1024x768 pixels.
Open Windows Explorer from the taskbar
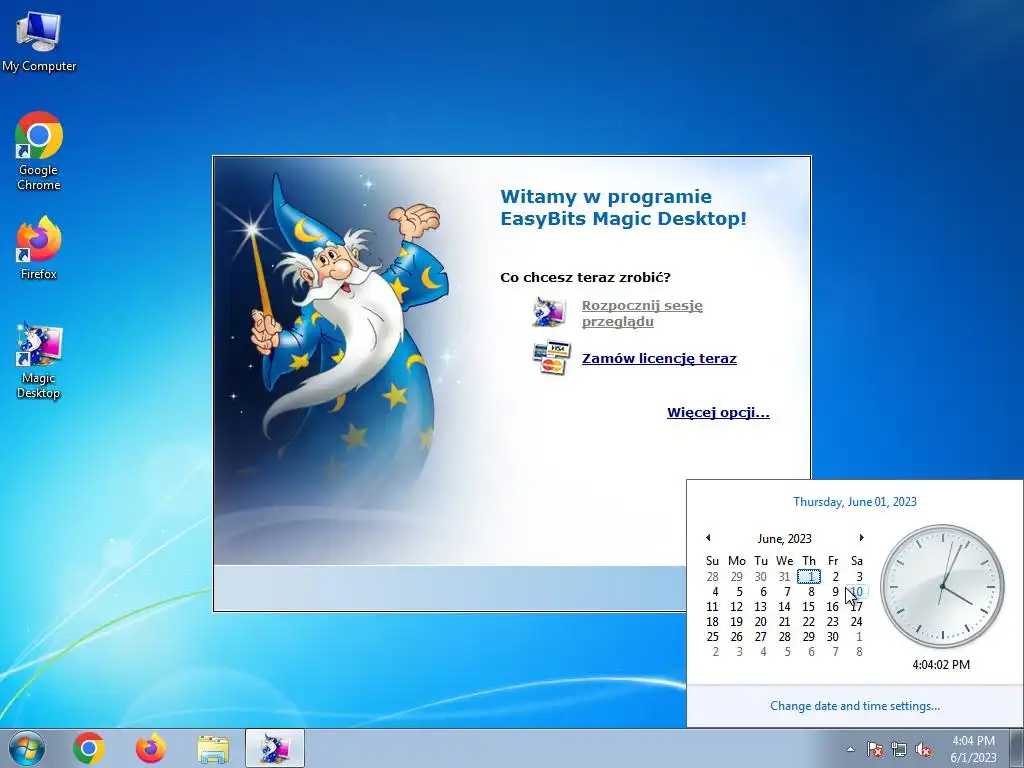tap(213, 748)
